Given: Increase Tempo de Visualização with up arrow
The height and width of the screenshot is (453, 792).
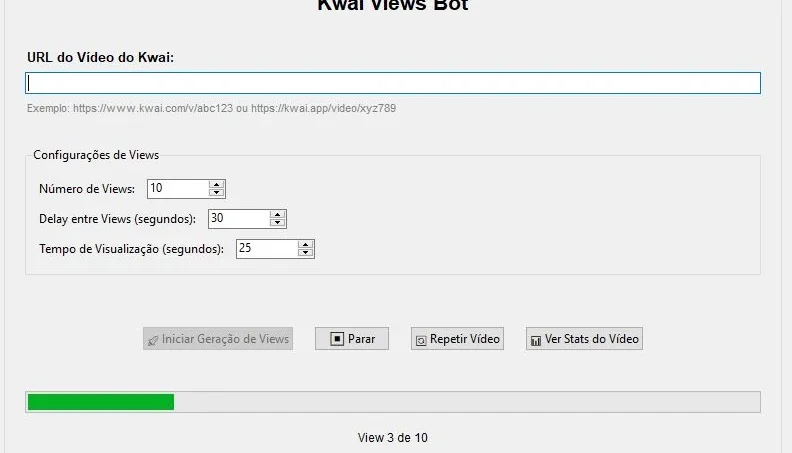Looking at the screenshot, I should click(x=306, y=244).
